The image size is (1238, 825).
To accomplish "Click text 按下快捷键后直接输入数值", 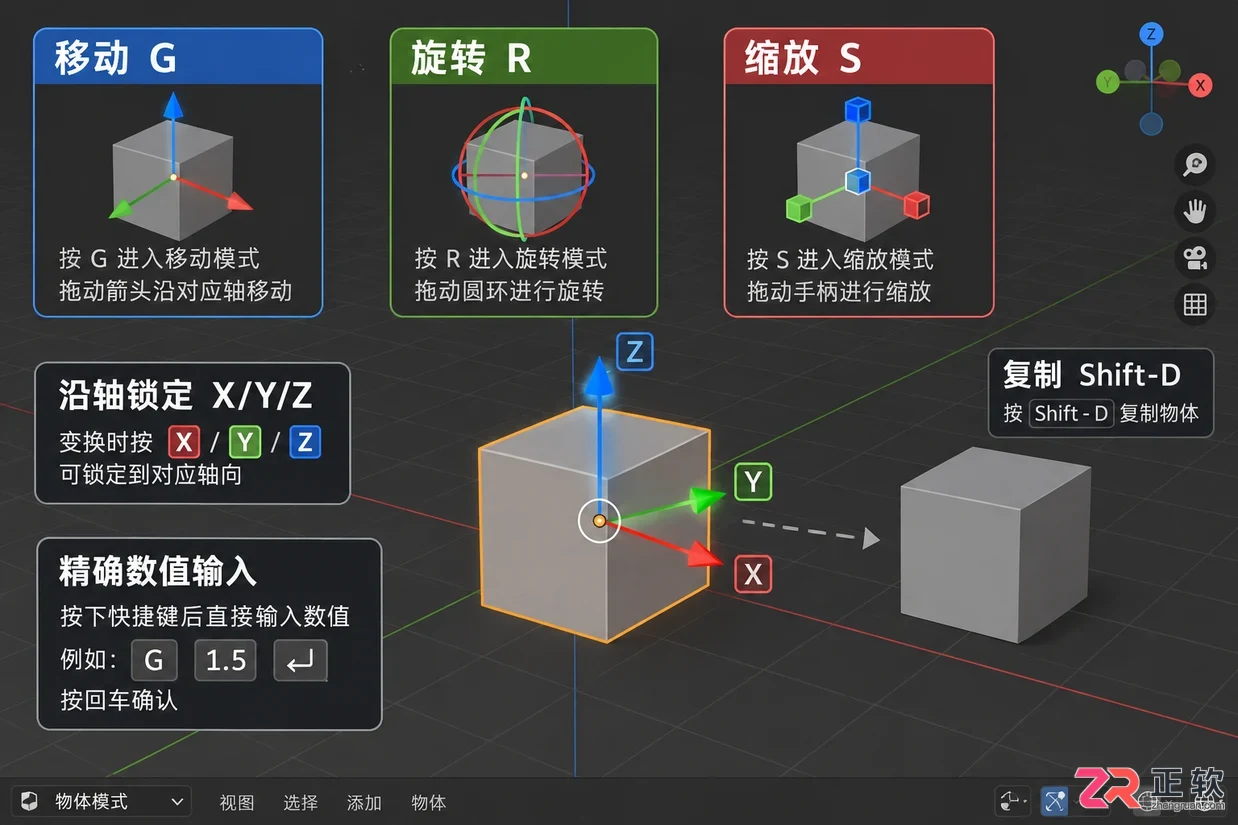I will pyautogui.click(x=204, y=616).
